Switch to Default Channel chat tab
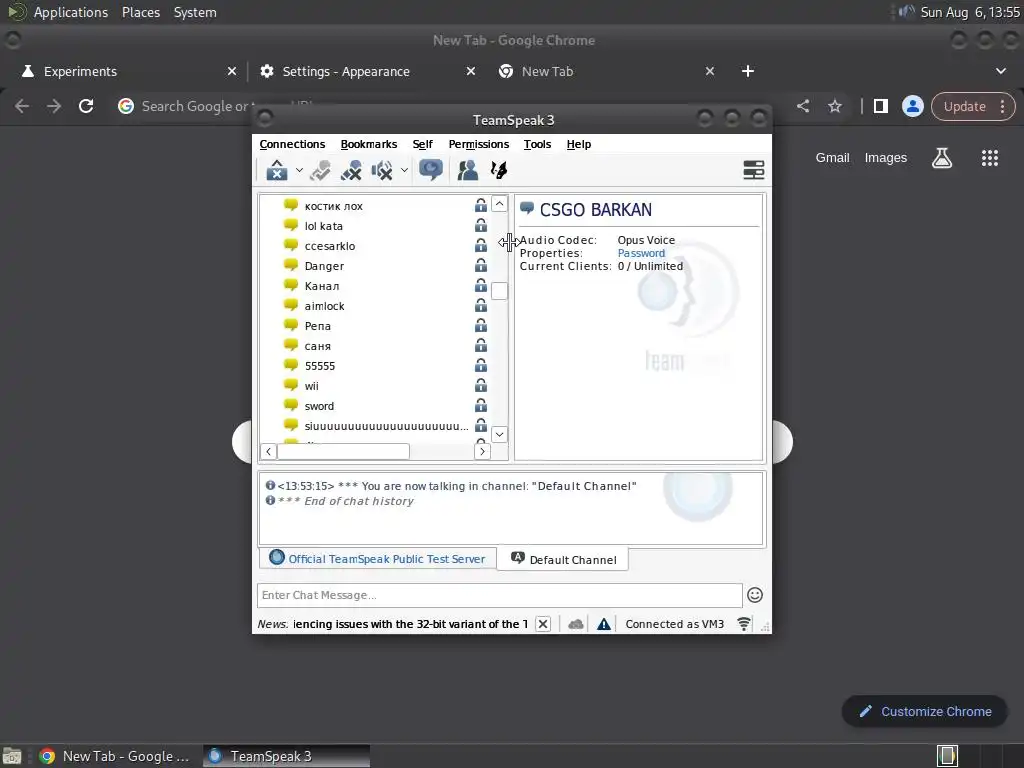 pyautogui.click(x=563, y=559)
